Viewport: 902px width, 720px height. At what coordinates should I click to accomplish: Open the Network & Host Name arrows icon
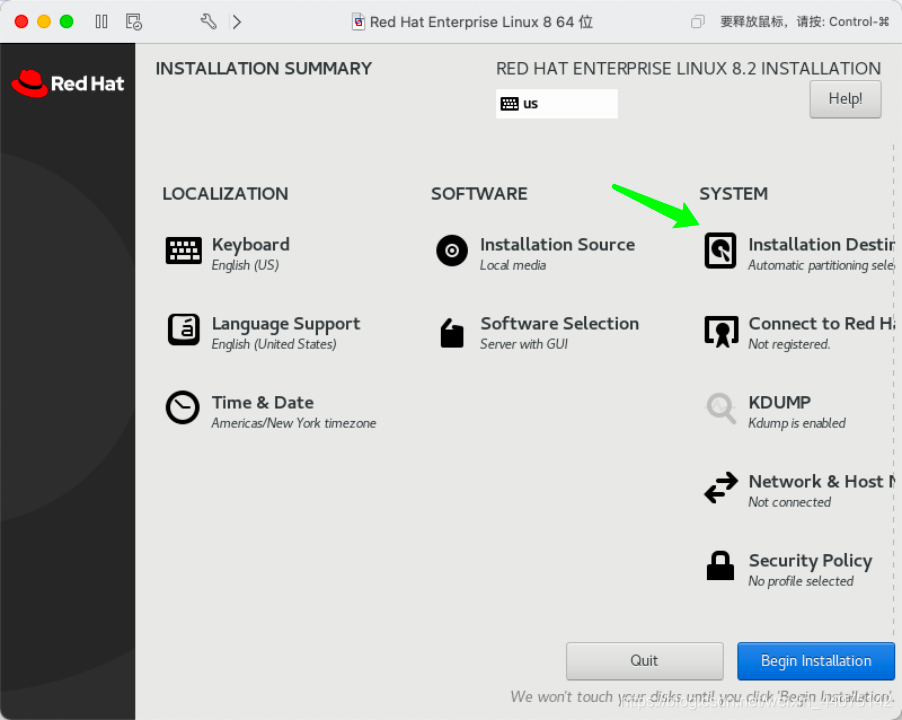[721, 488]
